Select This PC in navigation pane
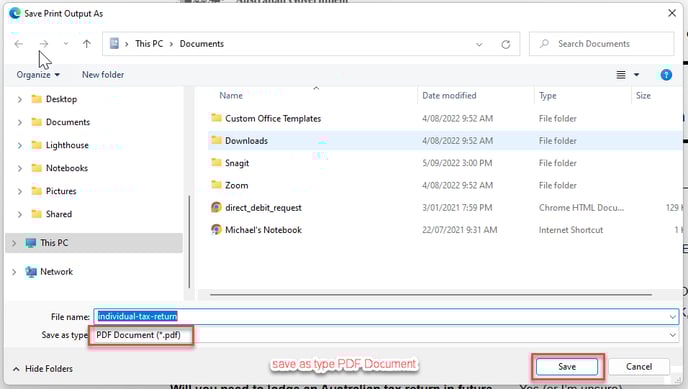The image size is (688, 389). tap(94, 243)
